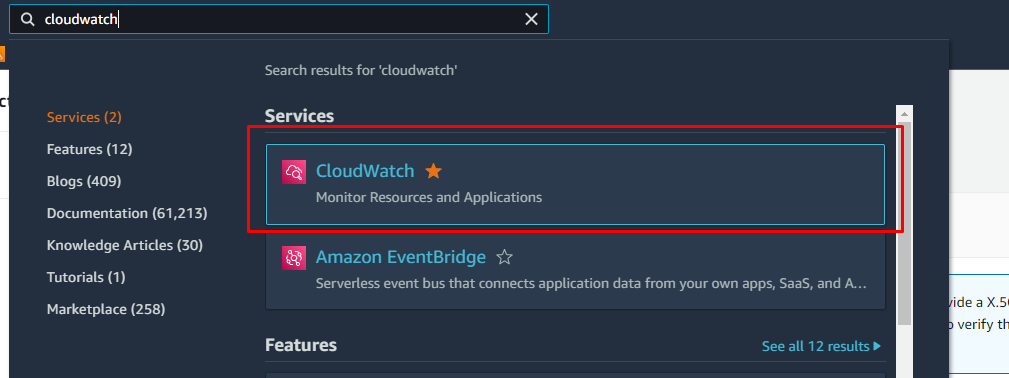
Task: Select the Tutorials (1) filter
Action: tap(86, 278)
